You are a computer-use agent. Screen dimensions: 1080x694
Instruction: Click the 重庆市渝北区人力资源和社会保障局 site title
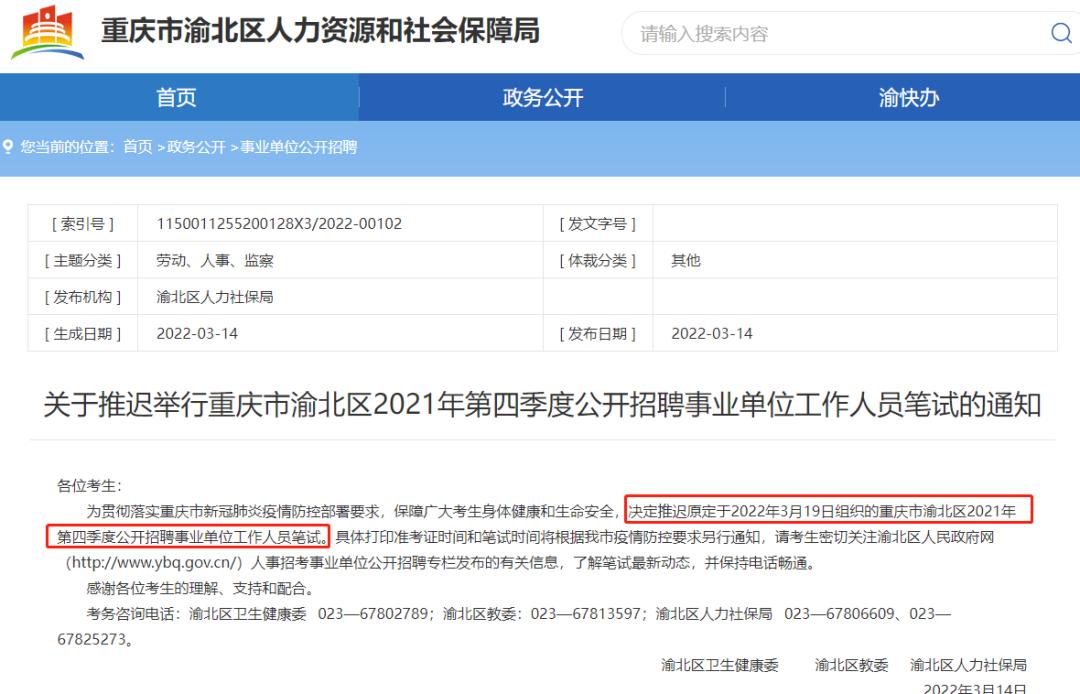[320, 32]
